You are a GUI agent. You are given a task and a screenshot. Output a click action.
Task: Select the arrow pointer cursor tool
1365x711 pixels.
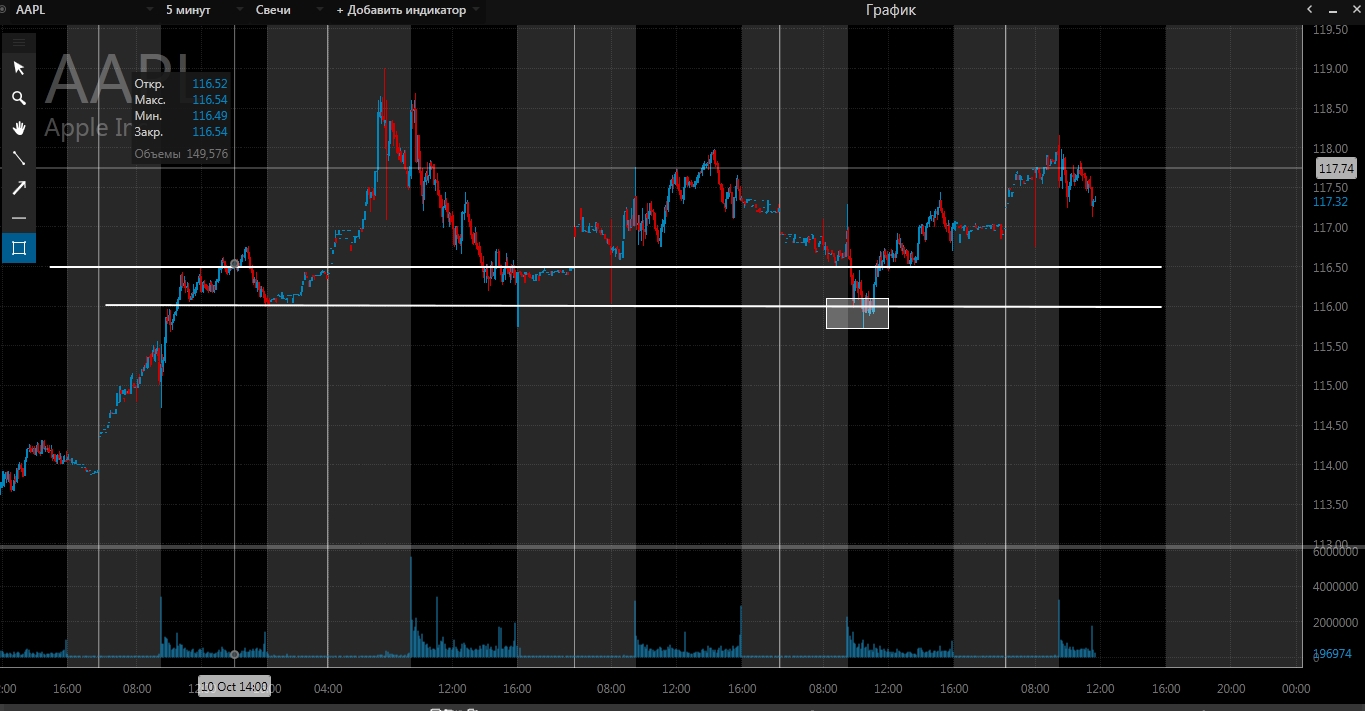point(18,68)
